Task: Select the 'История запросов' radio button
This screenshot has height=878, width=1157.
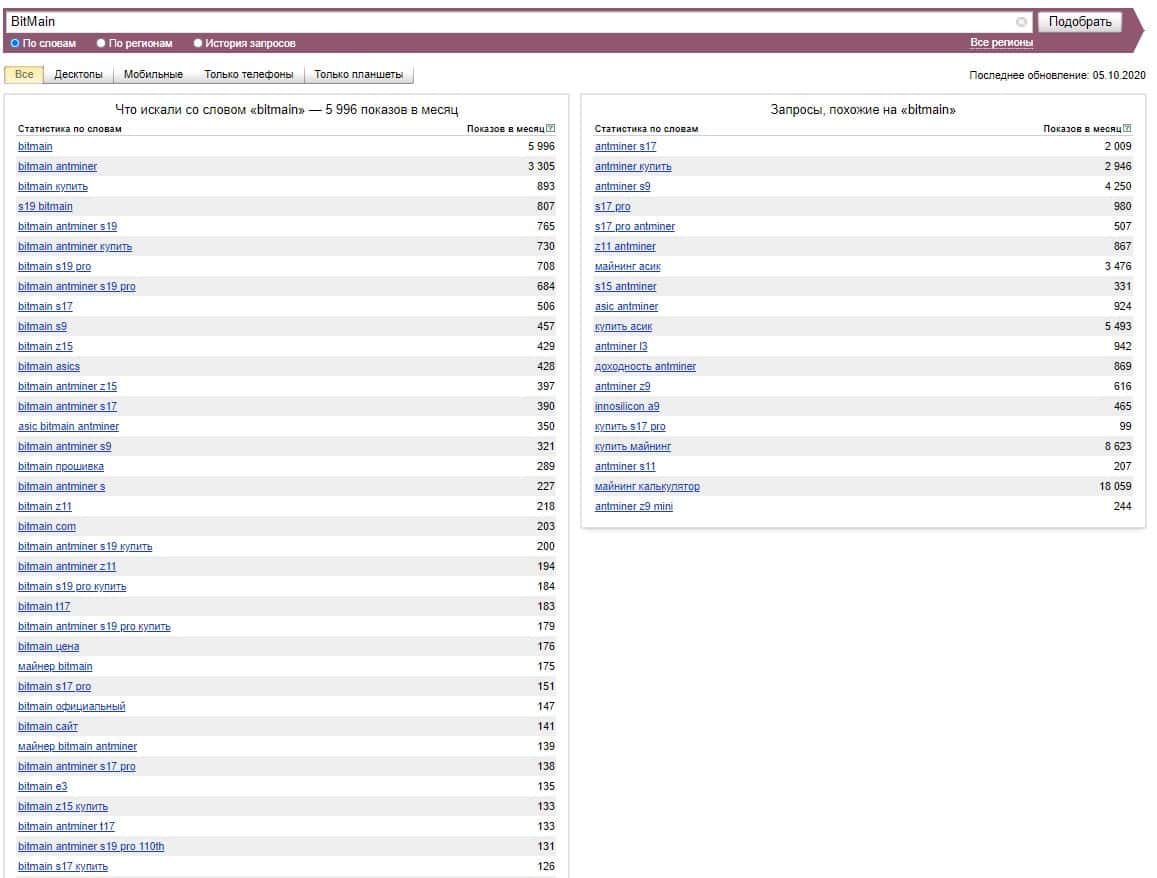Action: [198, 43]
